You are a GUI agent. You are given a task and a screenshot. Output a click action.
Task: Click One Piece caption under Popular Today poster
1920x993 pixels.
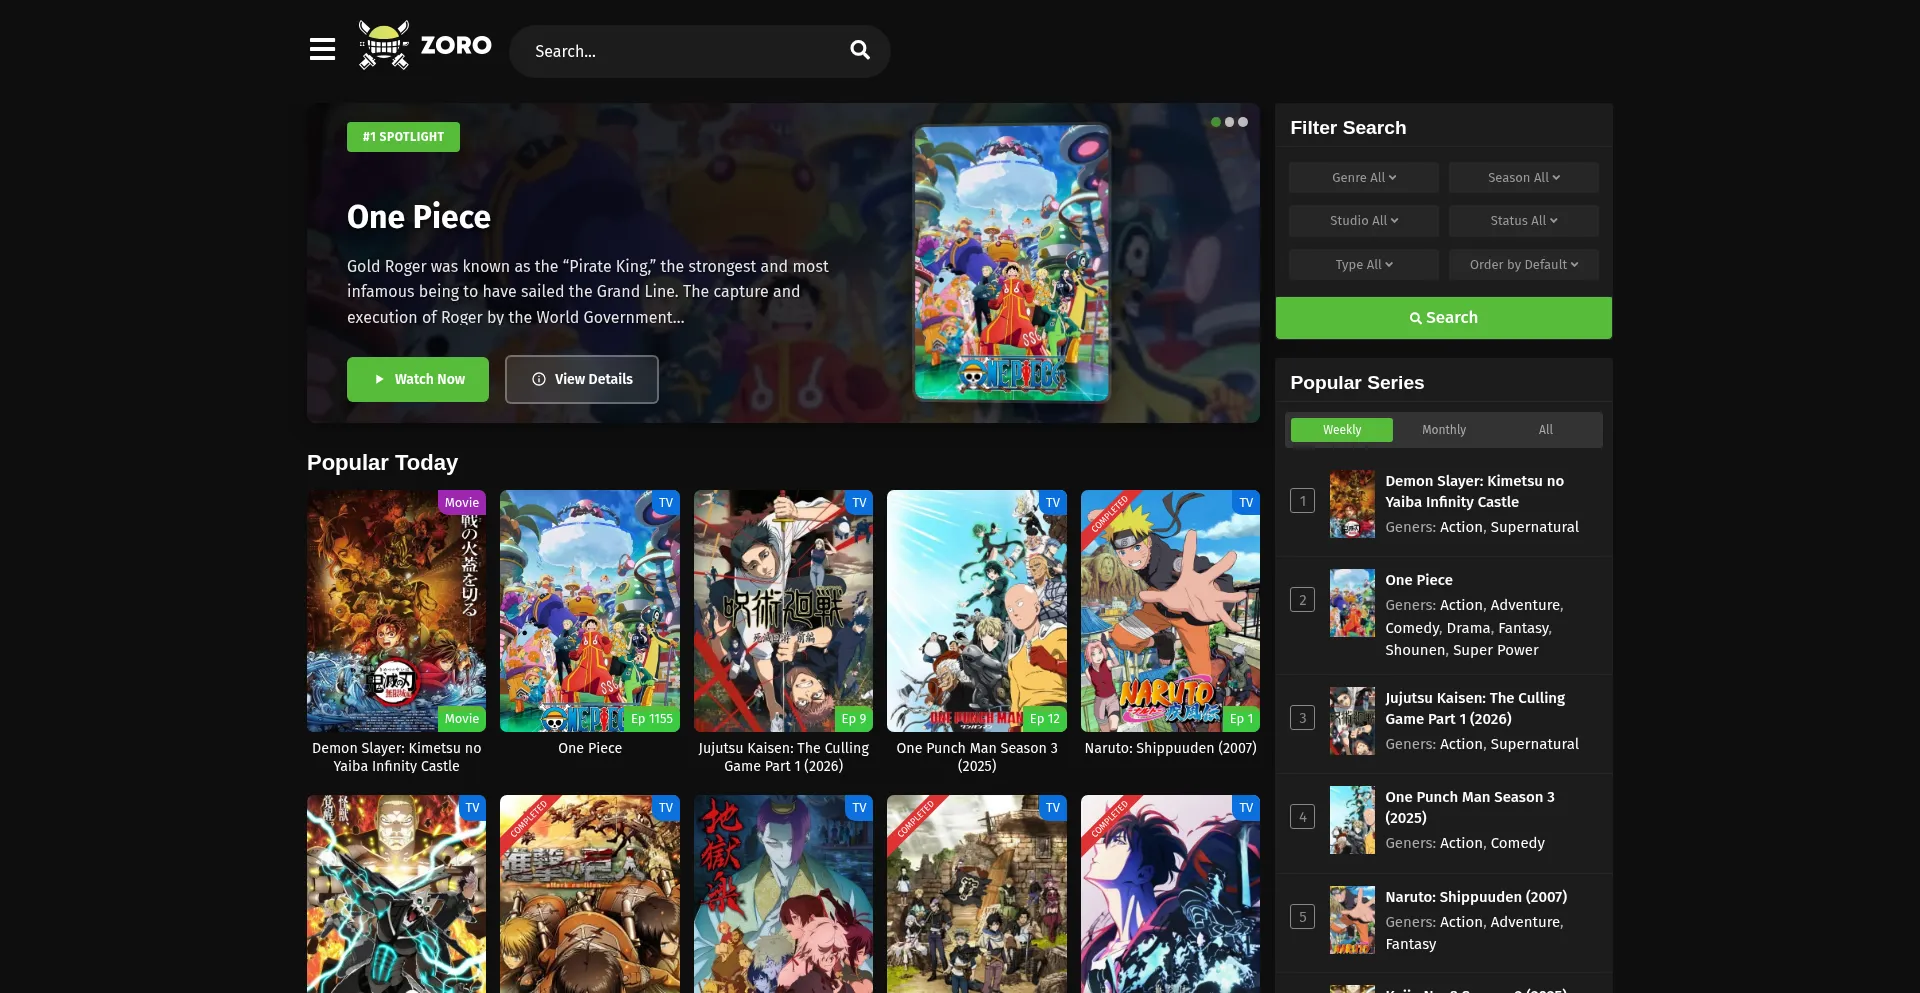point(590,748)
